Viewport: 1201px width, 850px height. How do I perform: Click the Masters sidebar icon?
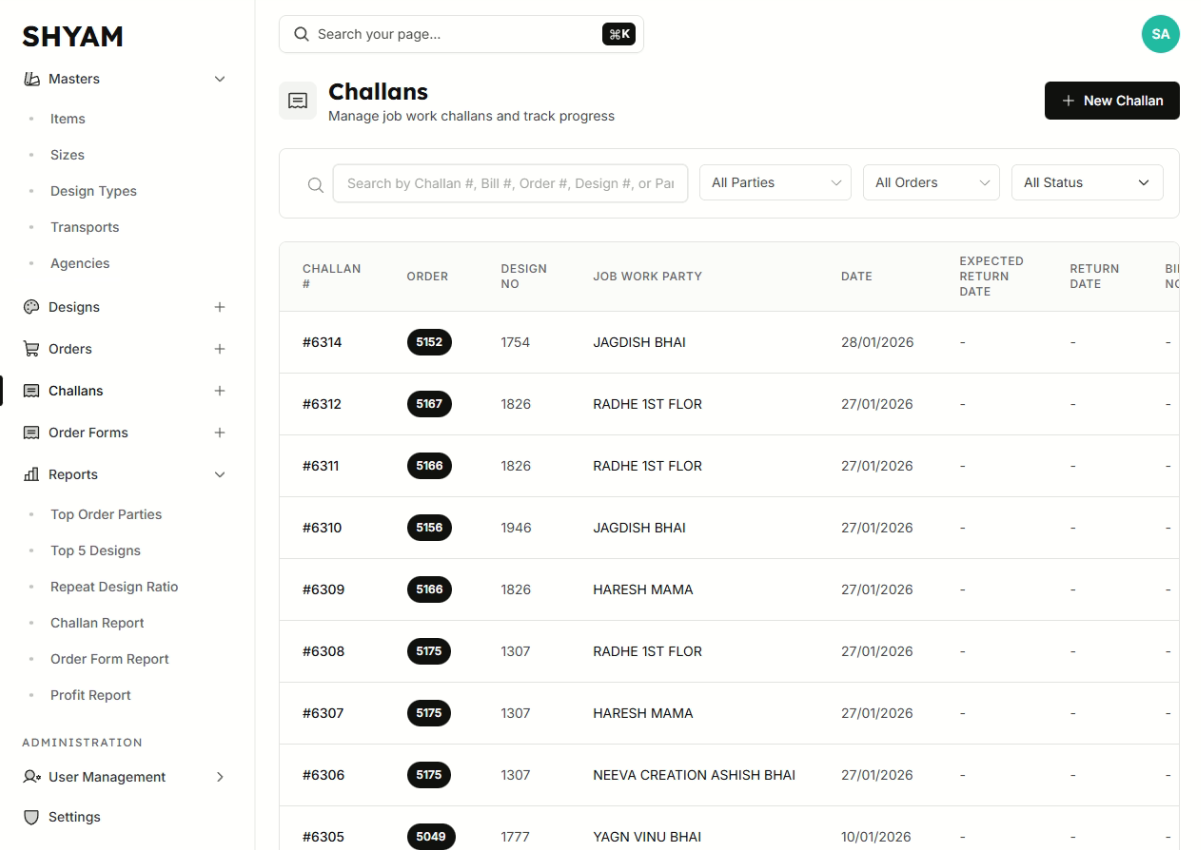pos(31,79)
